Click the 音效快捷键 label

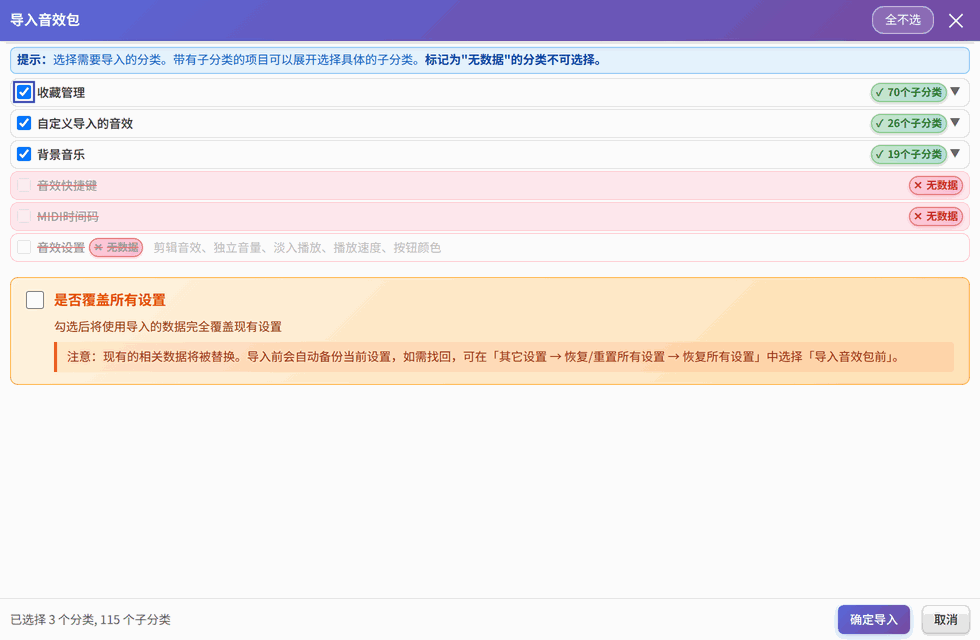(67, 186)
